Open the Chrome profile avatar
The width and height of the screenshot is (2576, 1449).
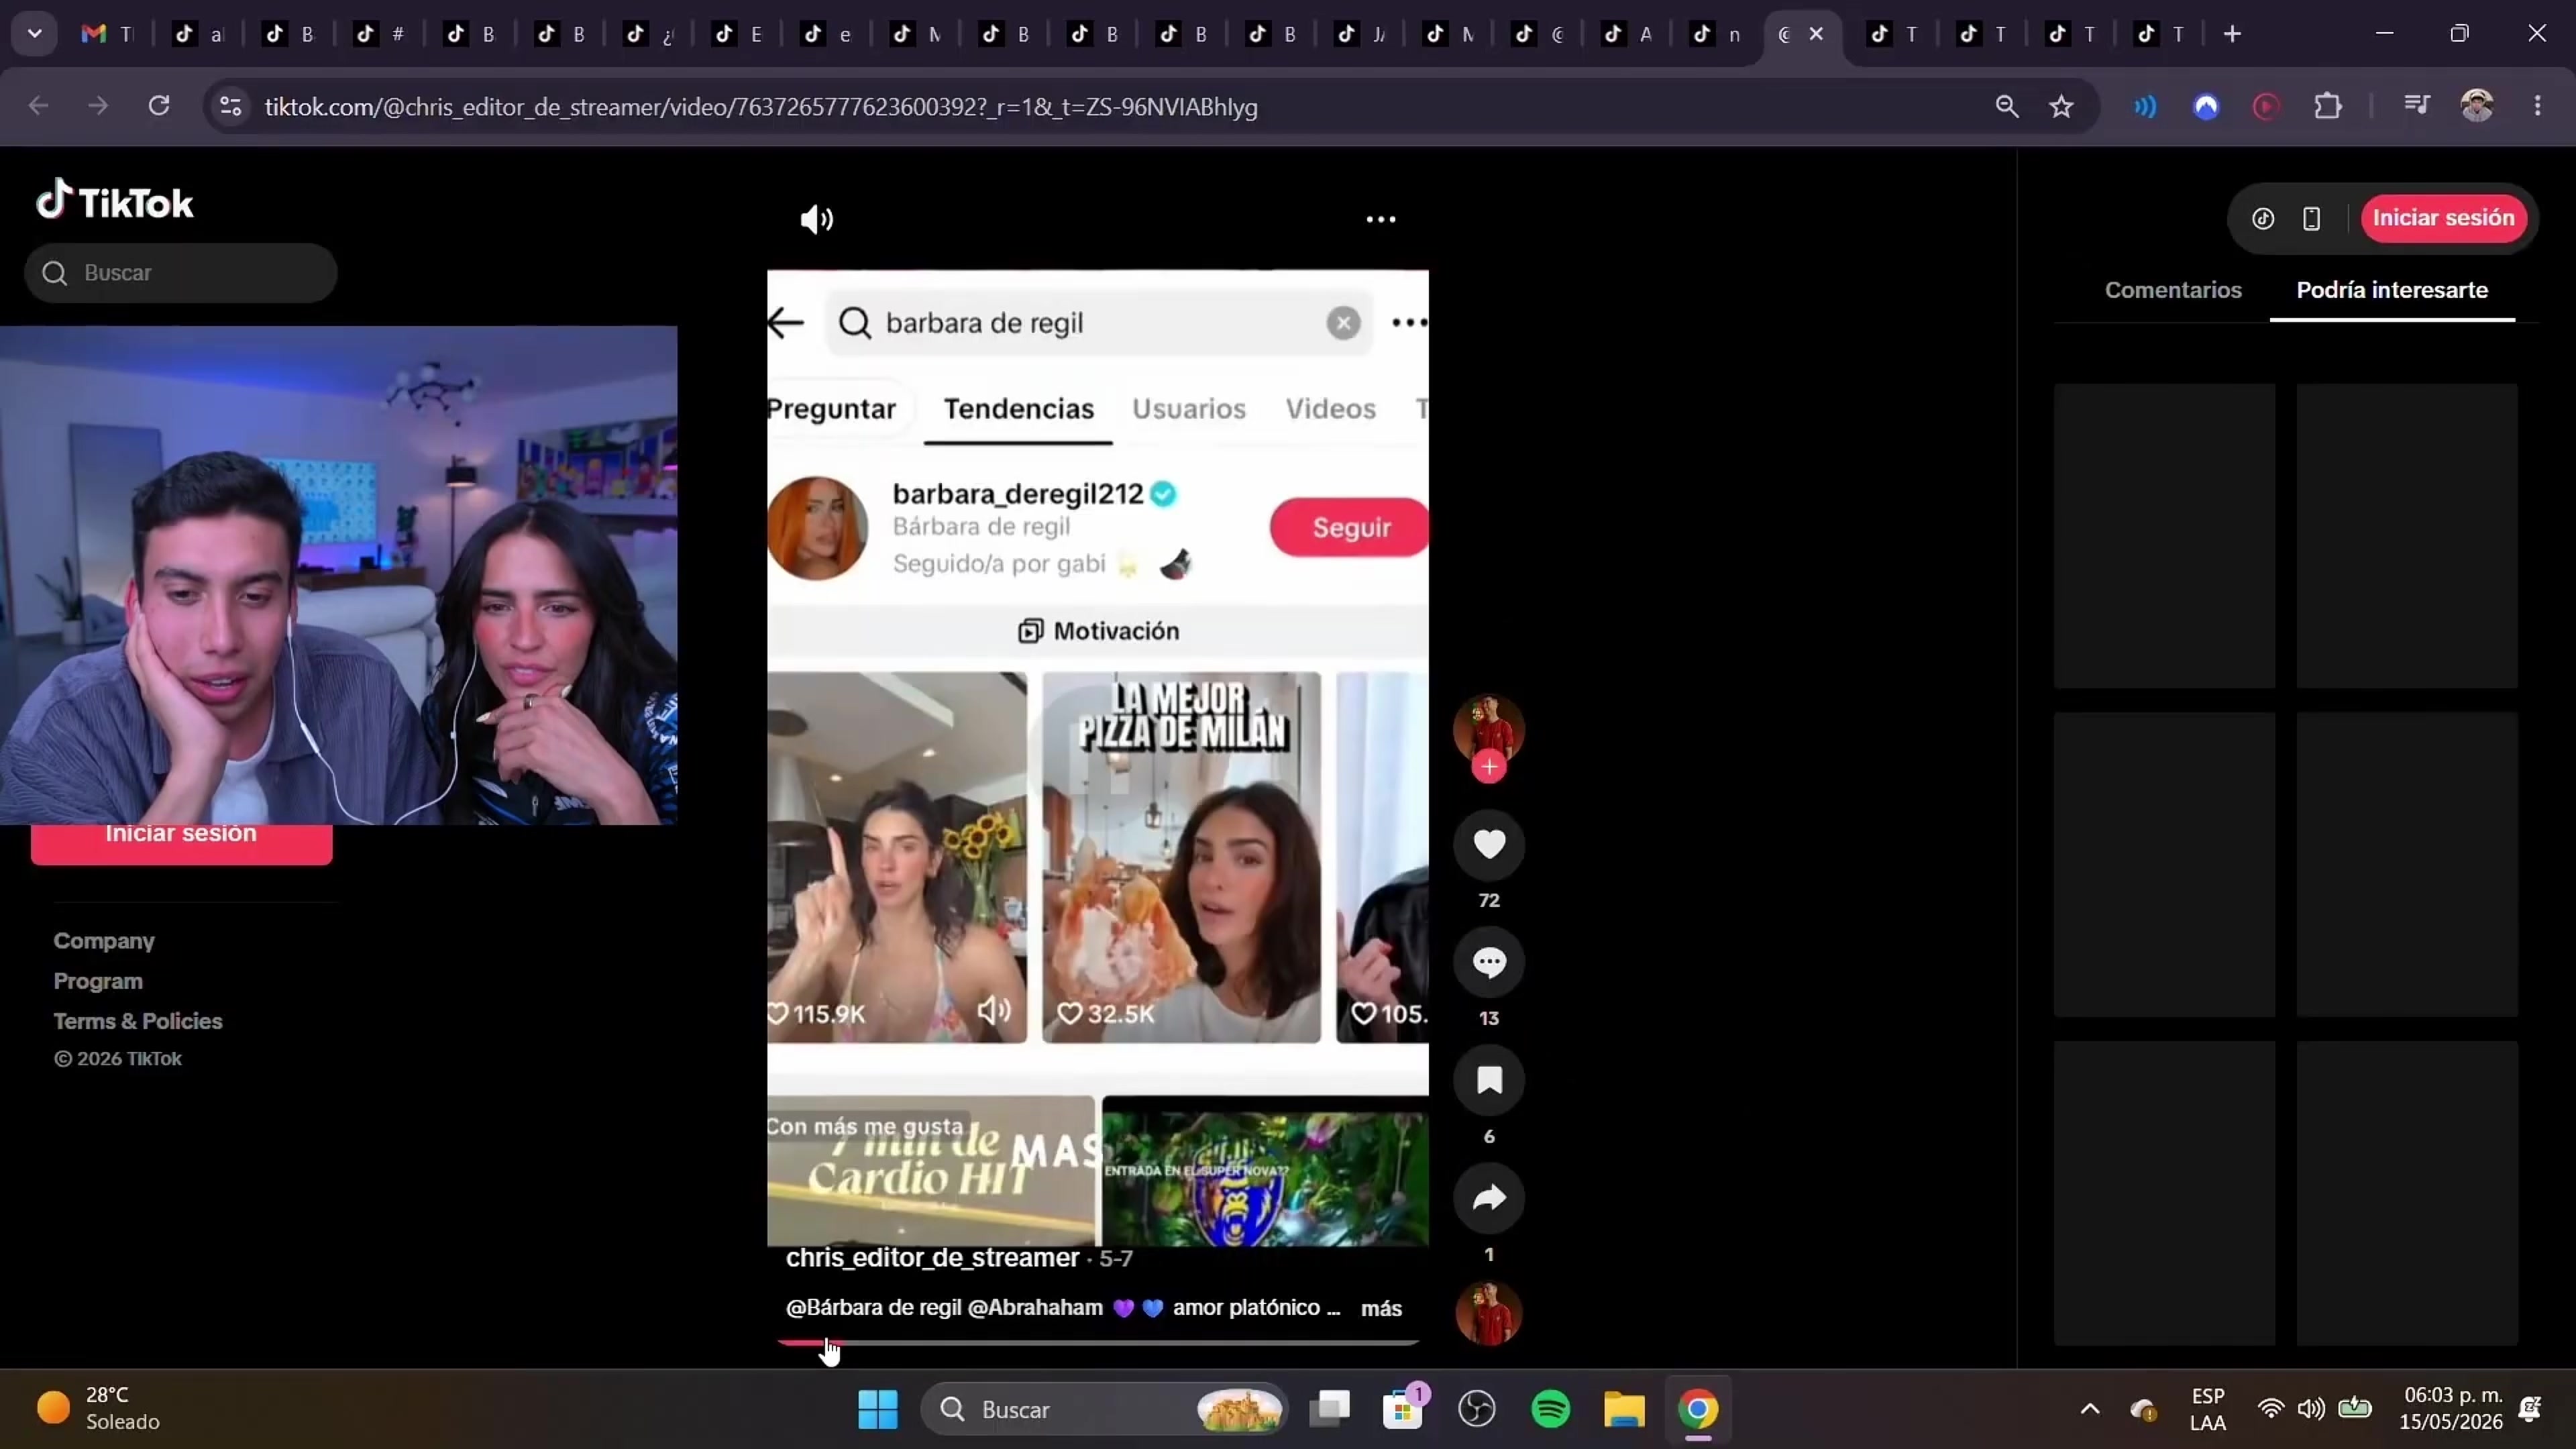(2477, 106)
